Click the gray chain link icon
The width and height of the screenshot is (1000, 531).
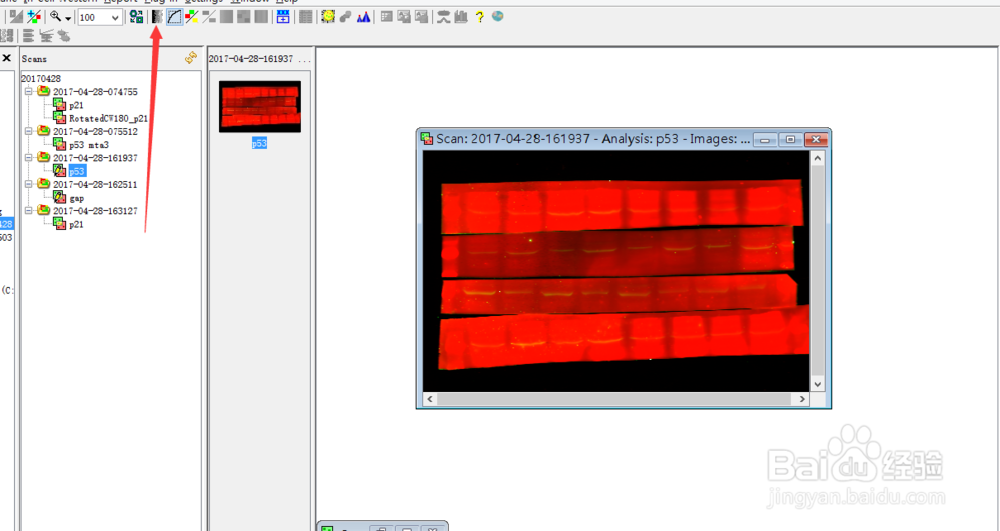(346, 17)
